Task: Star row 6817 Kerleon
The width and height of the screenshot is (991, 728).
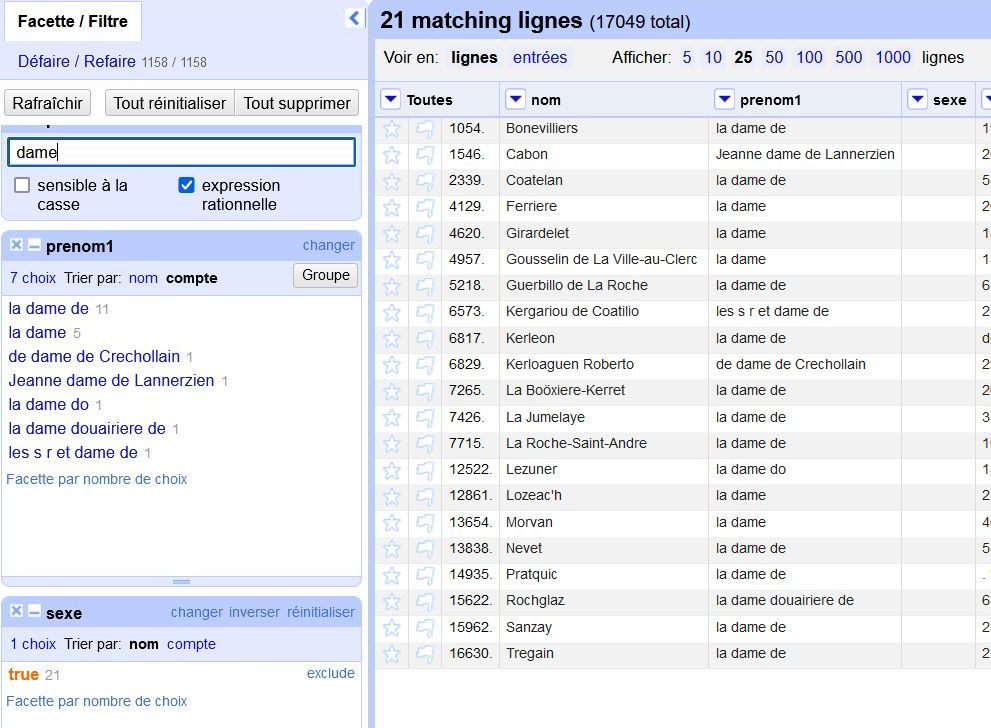Action: (x=392, y=339)
